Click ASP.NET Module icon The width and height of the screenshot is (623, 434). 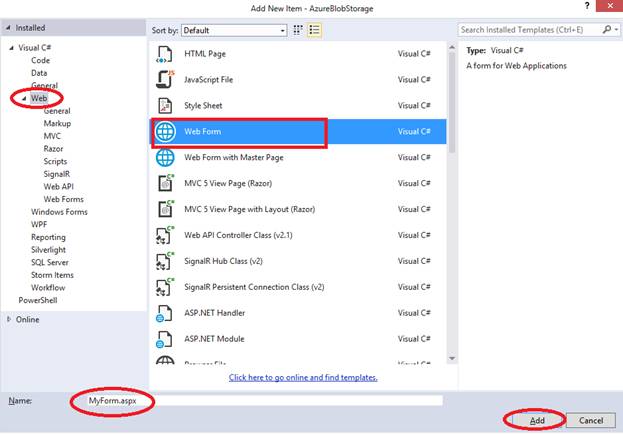(x=164, y=339)
